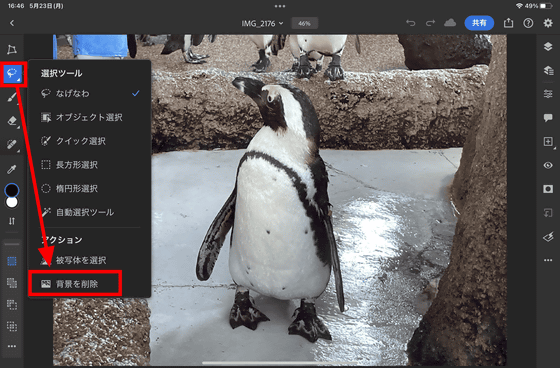Select the Brush tool
This screenshot has height=368, width=560.
click(12, 97)
